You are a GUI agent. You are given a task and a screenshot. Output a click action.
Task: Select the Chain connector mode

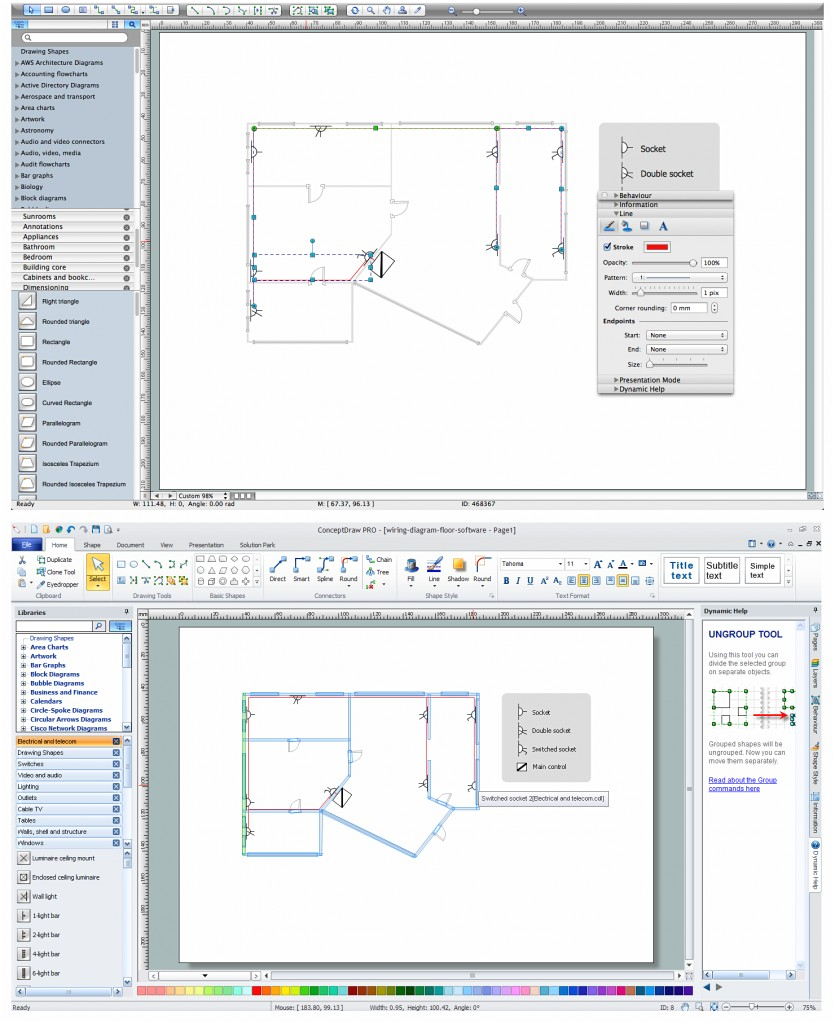click(376, 560)
